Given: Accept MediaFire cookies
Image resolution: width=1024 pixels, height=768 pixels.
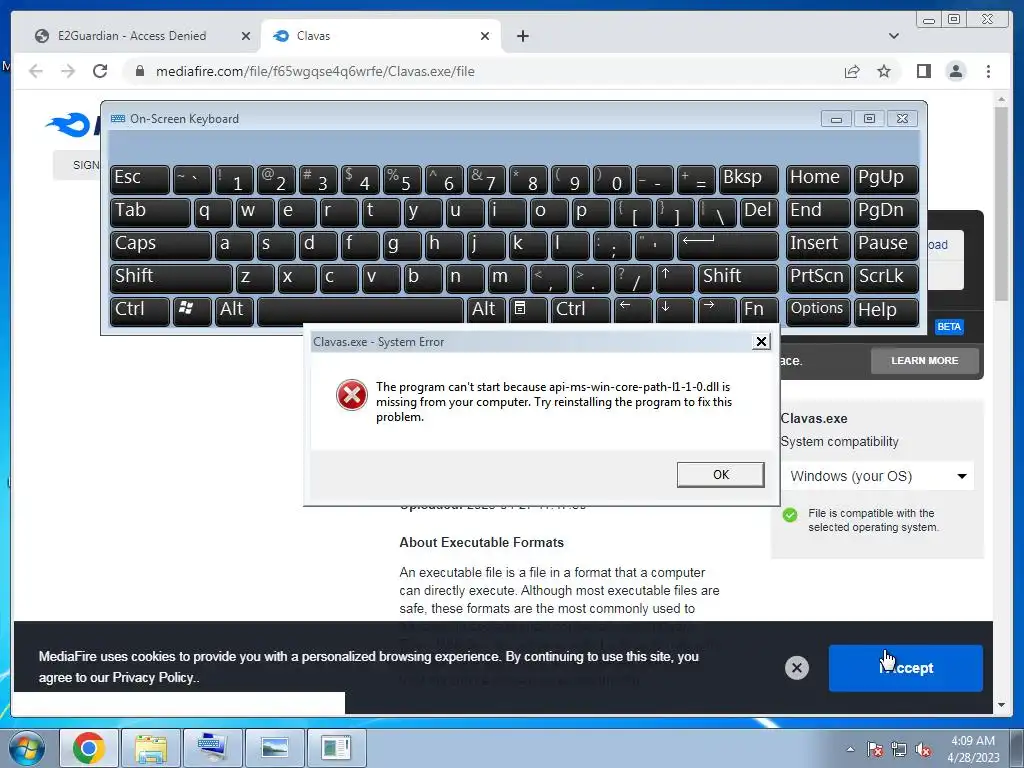Looking at the screenshot, I should [x=905, y=667].
